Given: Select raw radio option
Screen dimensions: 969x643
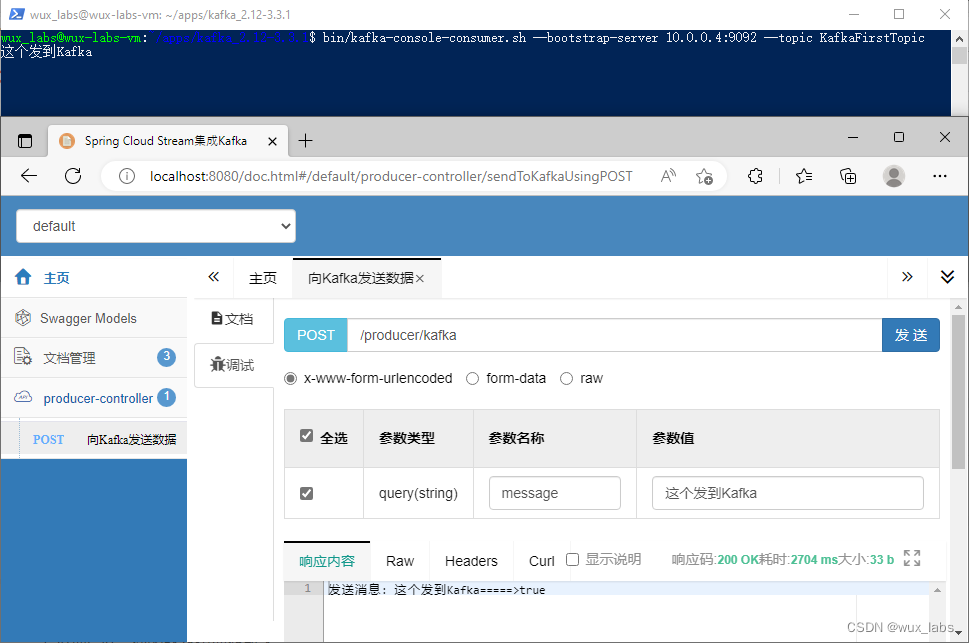Looking at the screenshot, I should (x=566, y=378).
